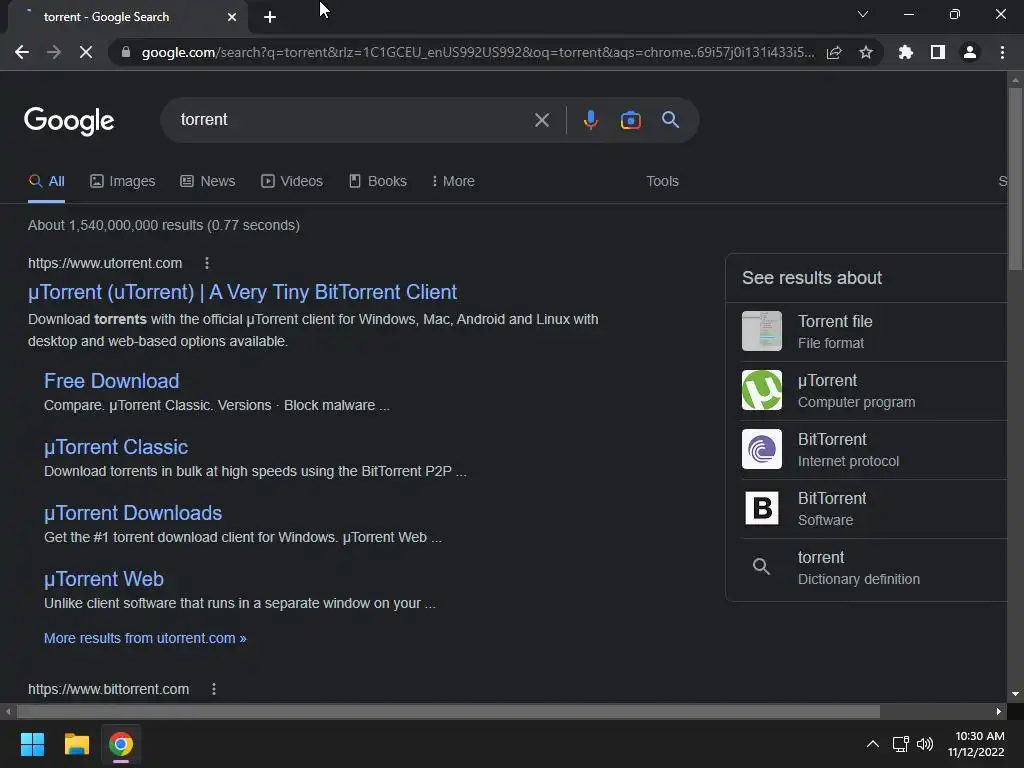Open a new browser tab
Viewport: 1024px width, 768px height.
[x=270, y=17]
